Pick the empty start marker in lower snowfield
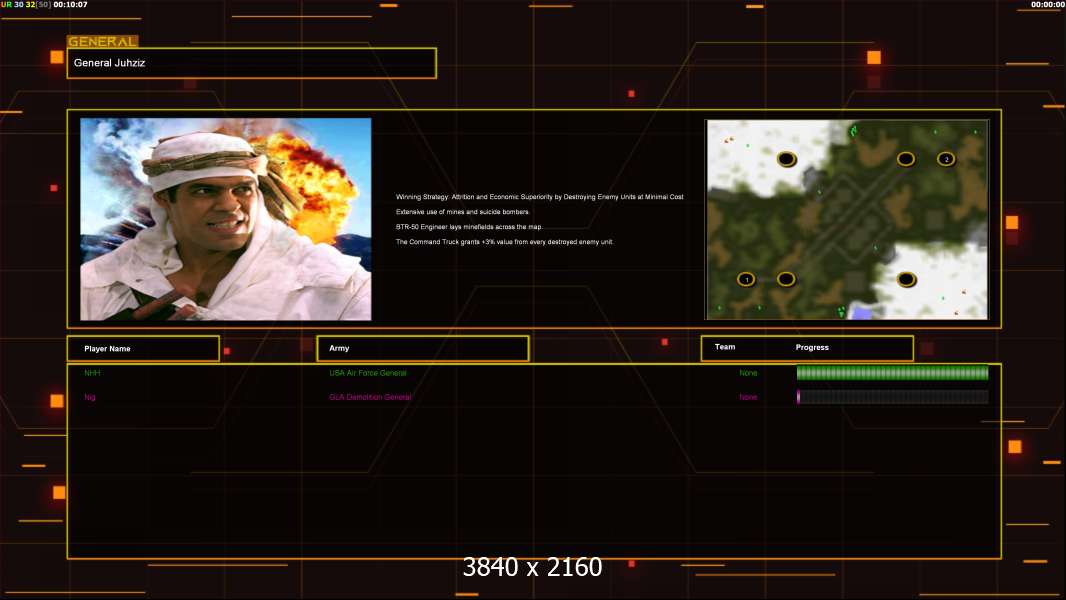Screen dimensions: 1066x600 [906, 279]
